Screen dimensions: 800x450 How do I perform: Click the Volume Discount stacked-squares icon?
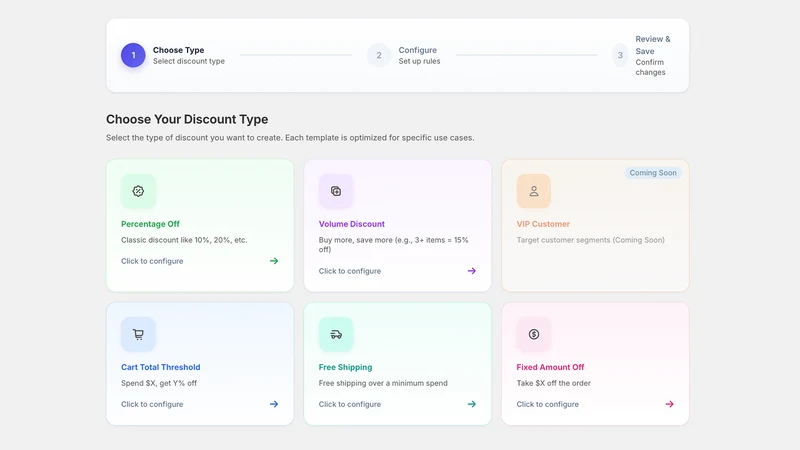pos(336,191)
